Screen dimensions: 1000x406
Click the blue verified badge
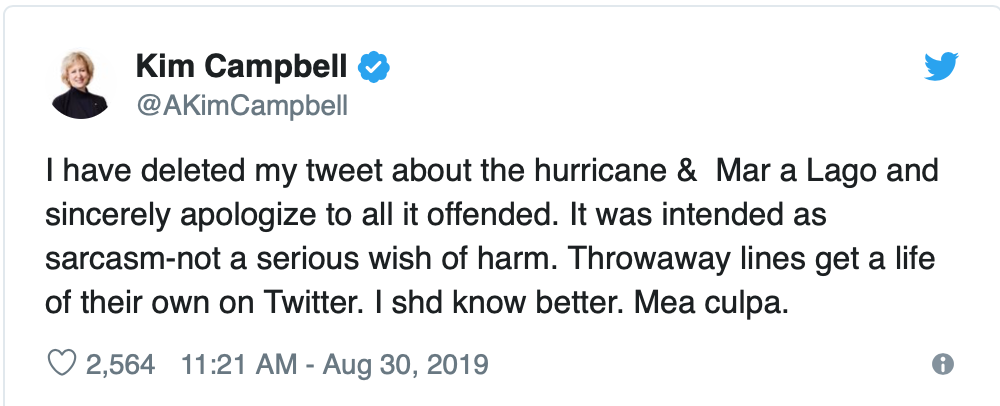point(374,67)
